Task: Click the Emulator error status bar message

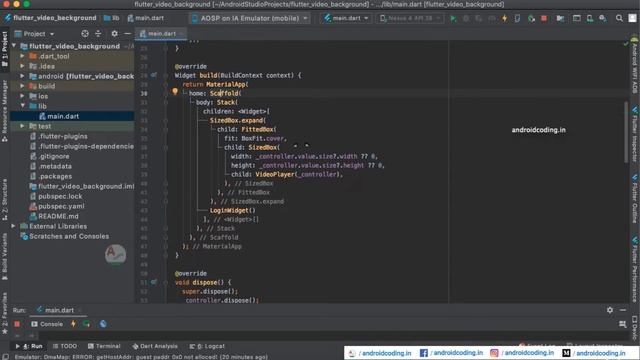Action: (141, 357)
